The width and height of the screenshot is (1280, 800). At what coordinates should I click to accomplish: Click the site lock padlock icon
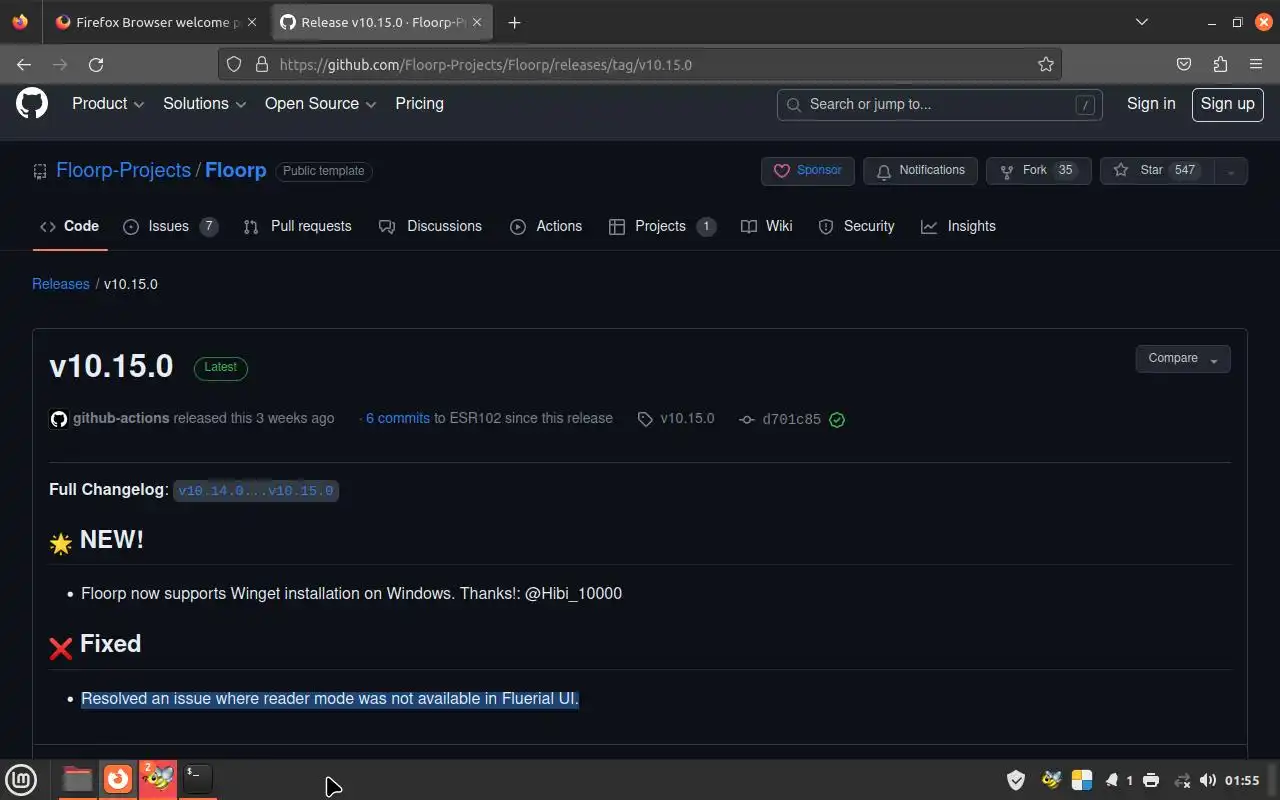point(262,64)
